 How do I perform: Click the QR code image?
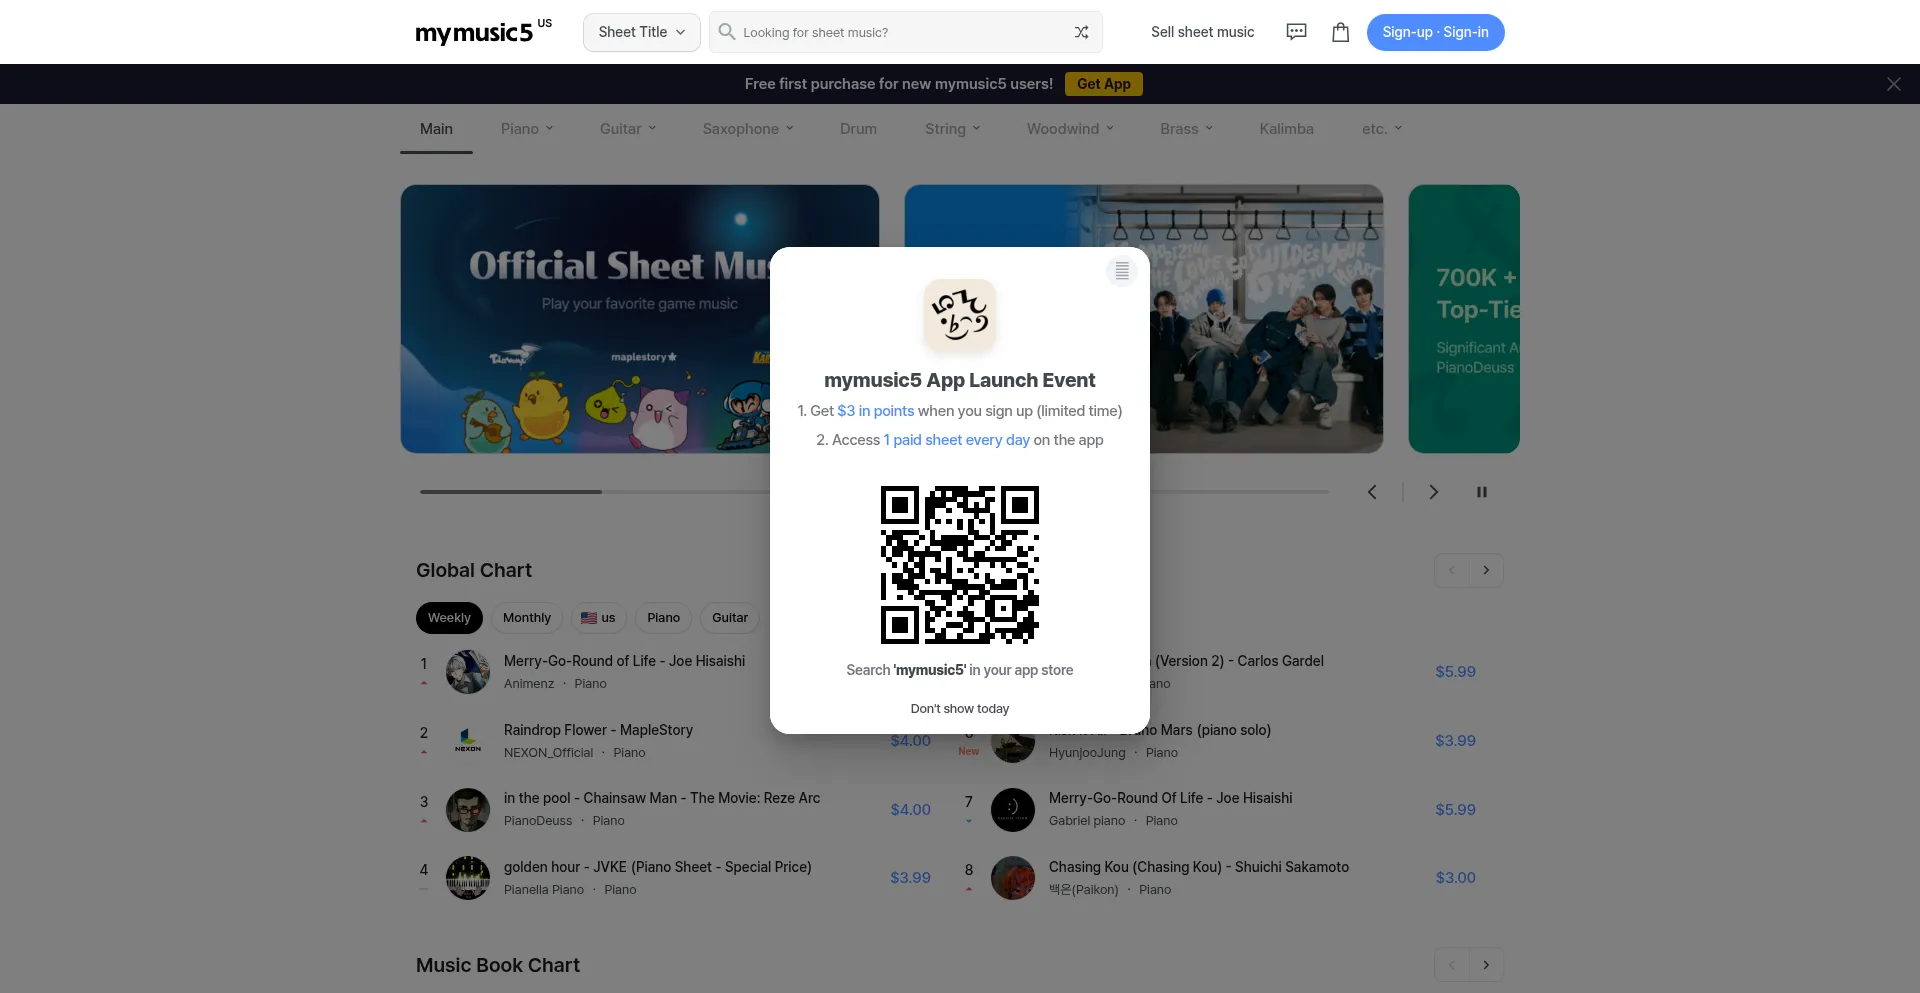pyautogui.click(x=960, y=565)
